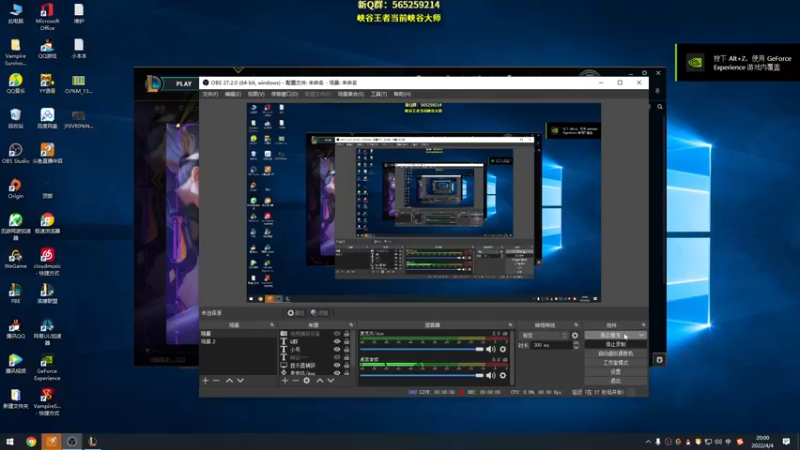
Task: Toggle visibility of 小号 text source
Action: [337, 349]
